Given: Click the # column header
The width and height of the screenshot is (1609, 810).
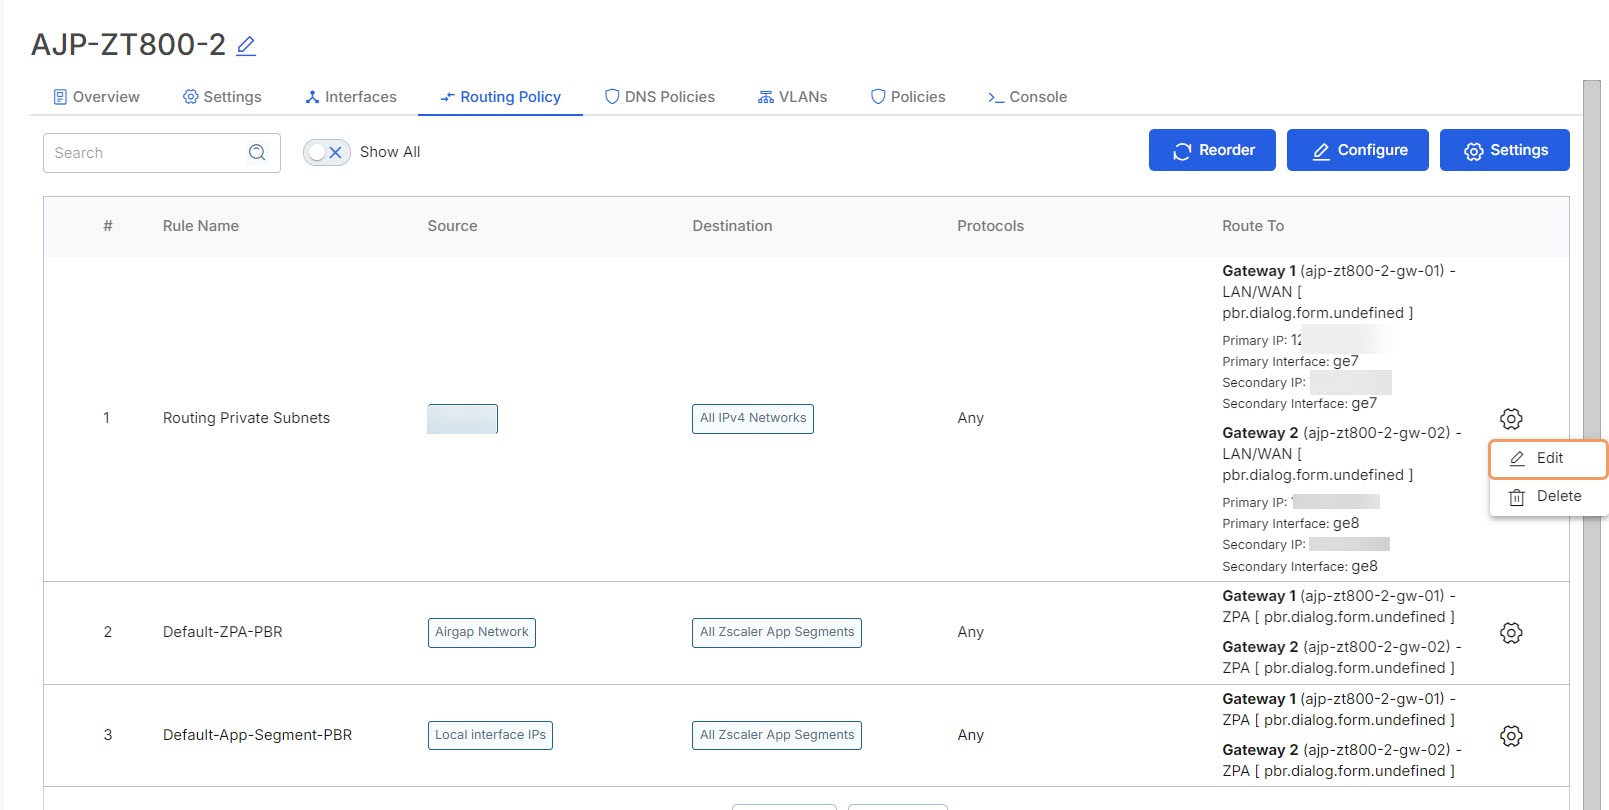Looking at the screenshot, I should [108, 226].
